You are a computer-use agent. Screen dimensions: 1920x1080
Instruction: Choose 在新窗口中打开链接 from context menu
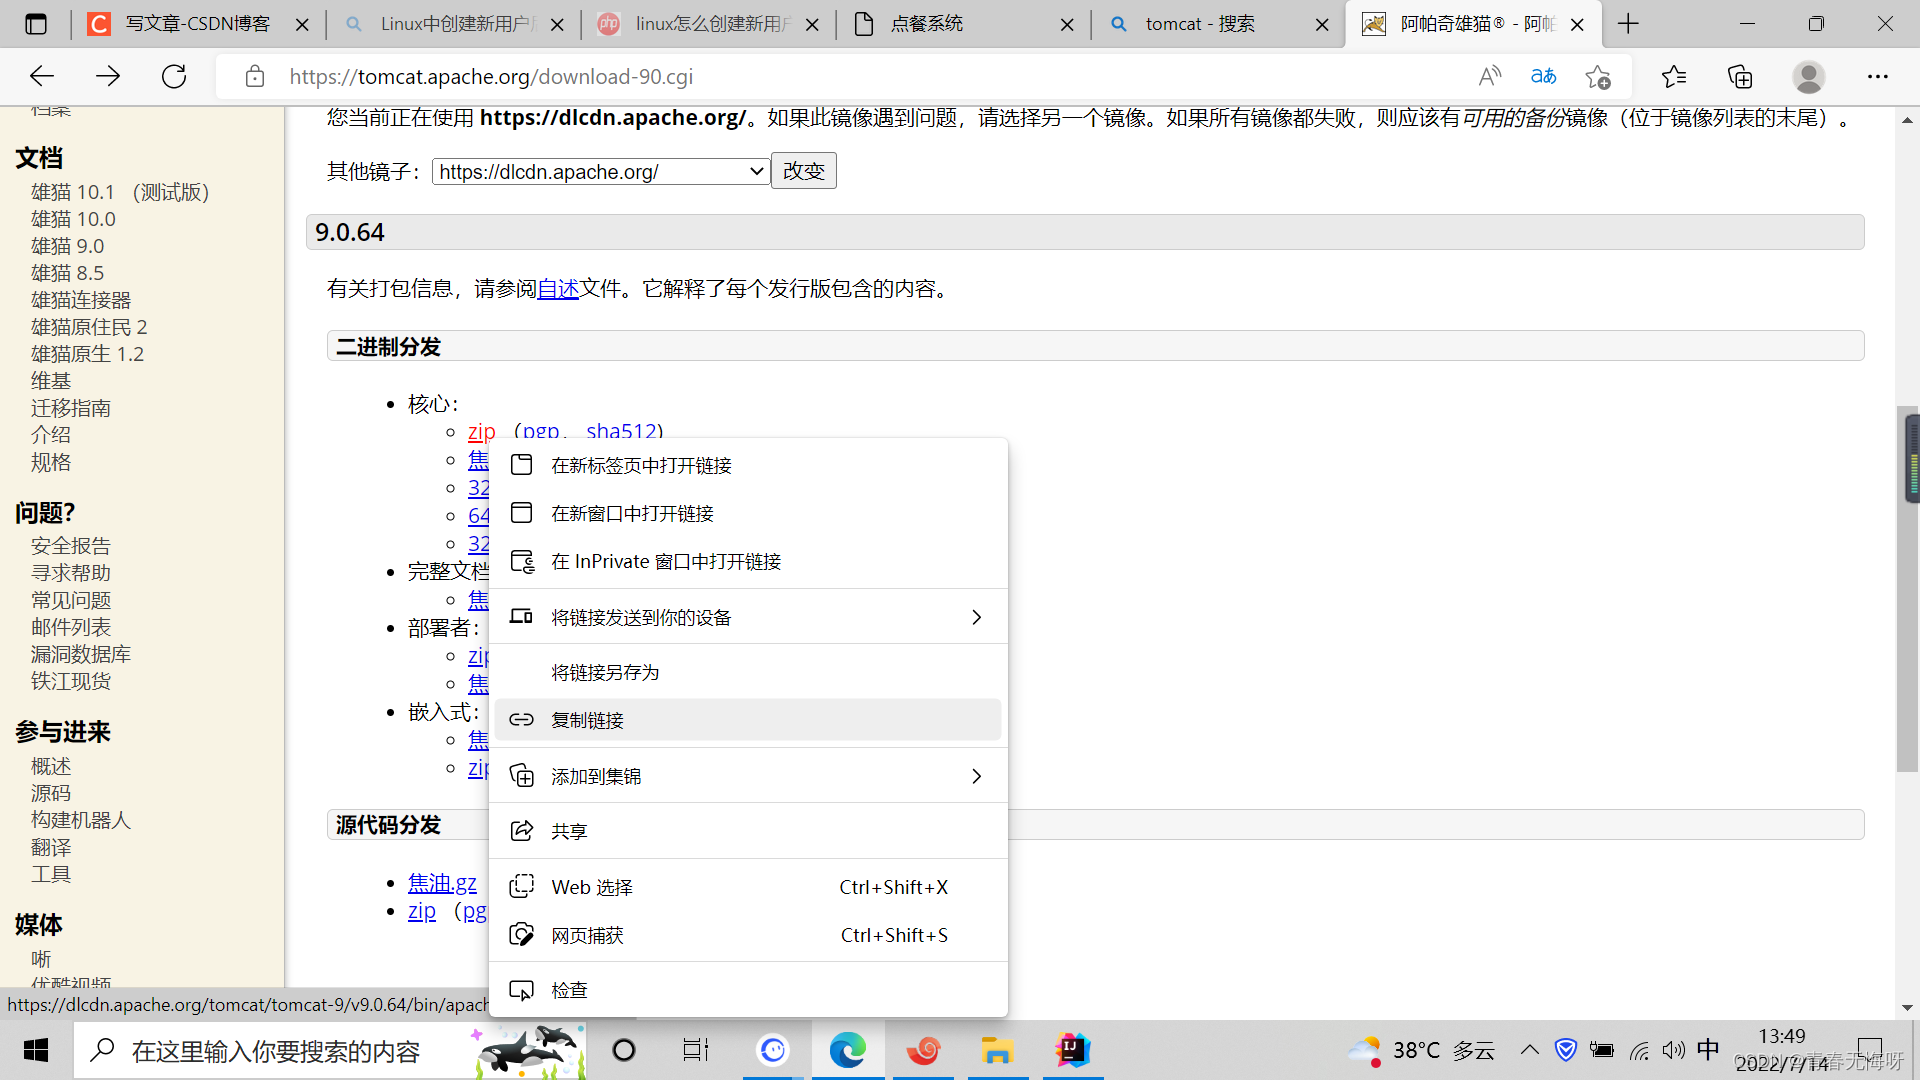(748, 513)
